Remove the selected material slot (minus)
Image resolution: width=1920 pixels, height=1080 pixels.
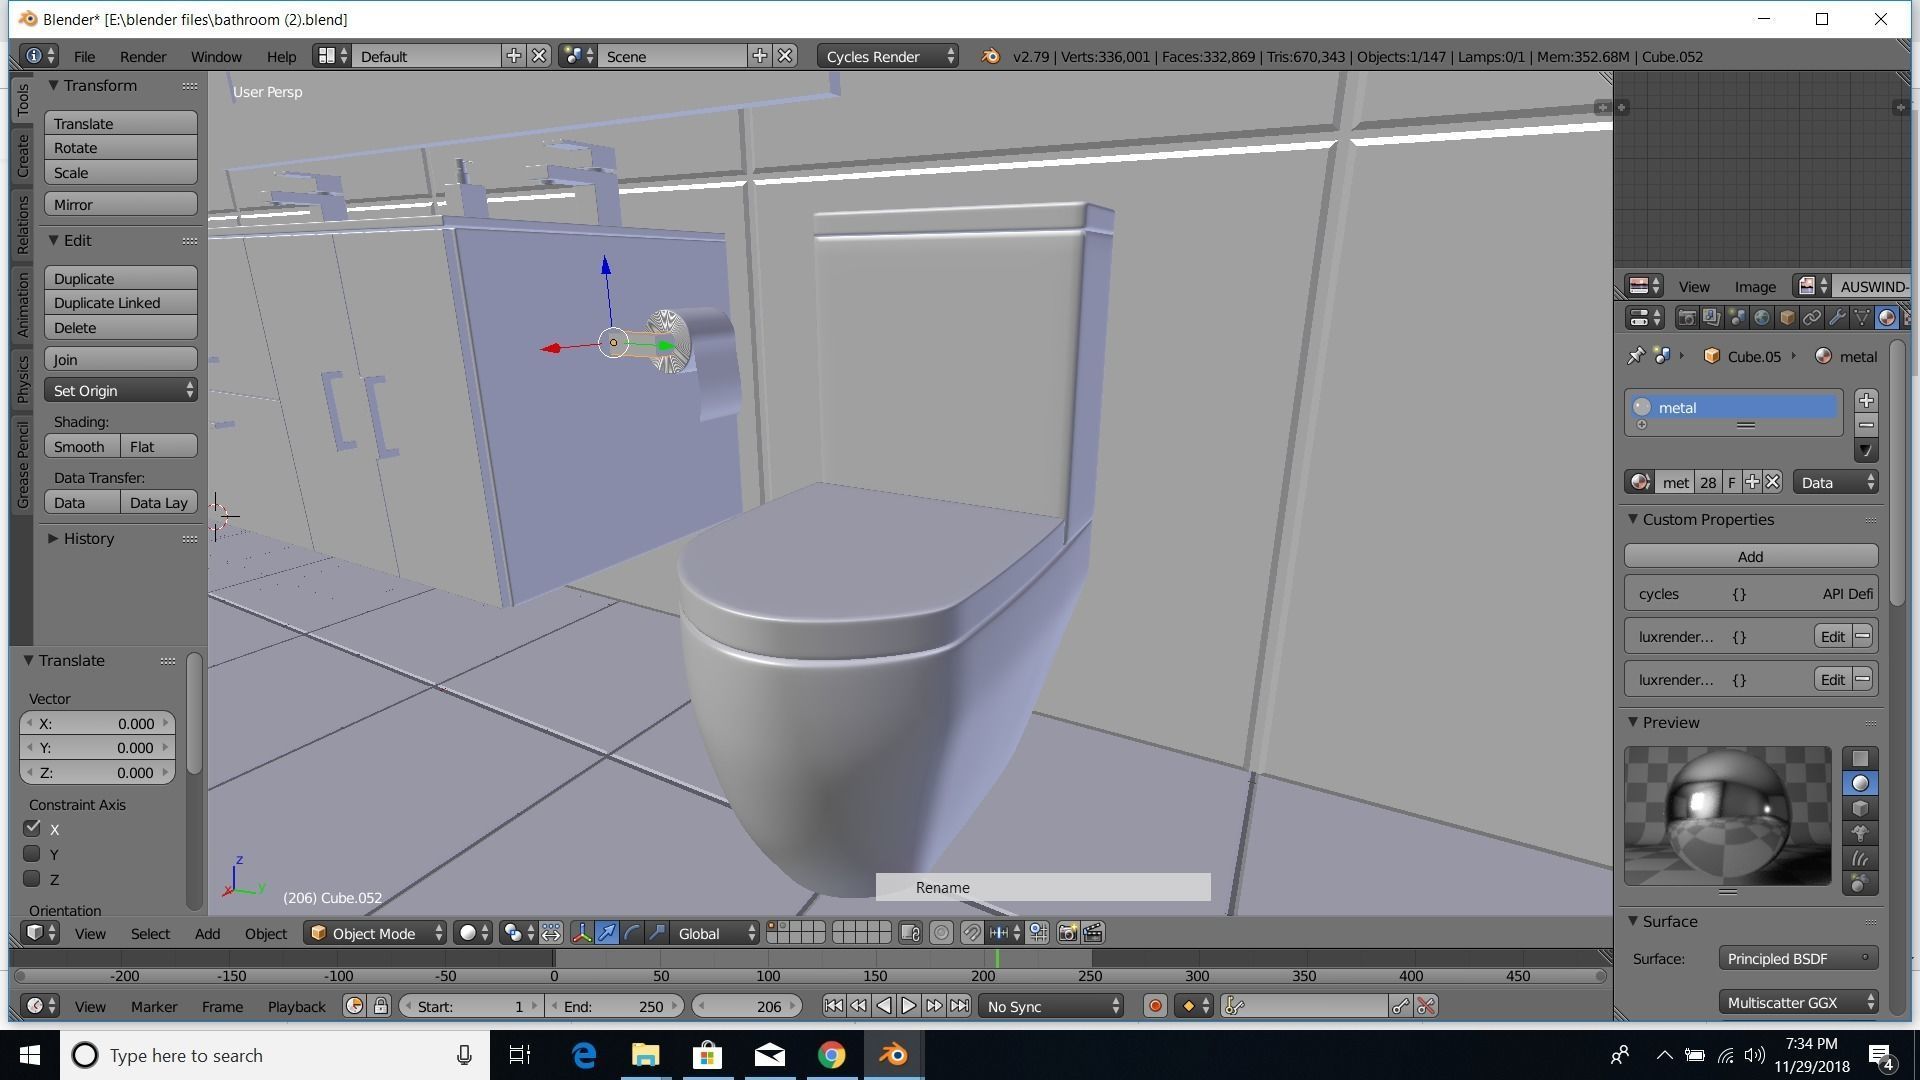click(1866, 425)
